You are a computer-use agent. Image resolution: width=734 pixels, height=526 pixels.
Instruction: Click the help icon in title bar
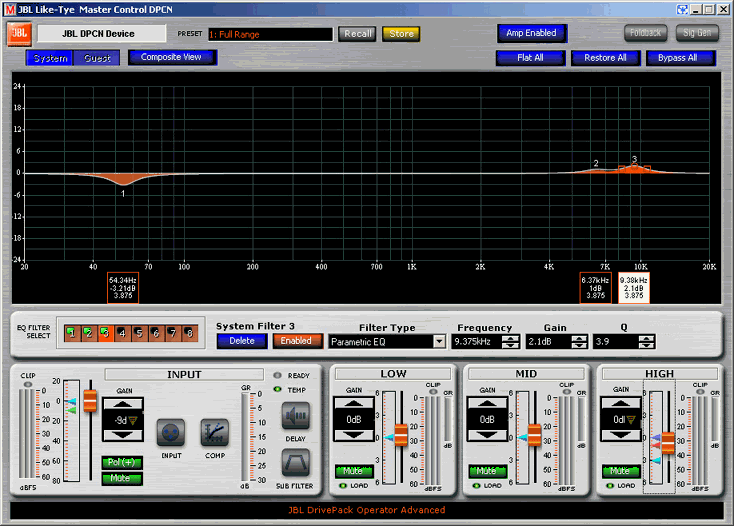click(683, 9)
